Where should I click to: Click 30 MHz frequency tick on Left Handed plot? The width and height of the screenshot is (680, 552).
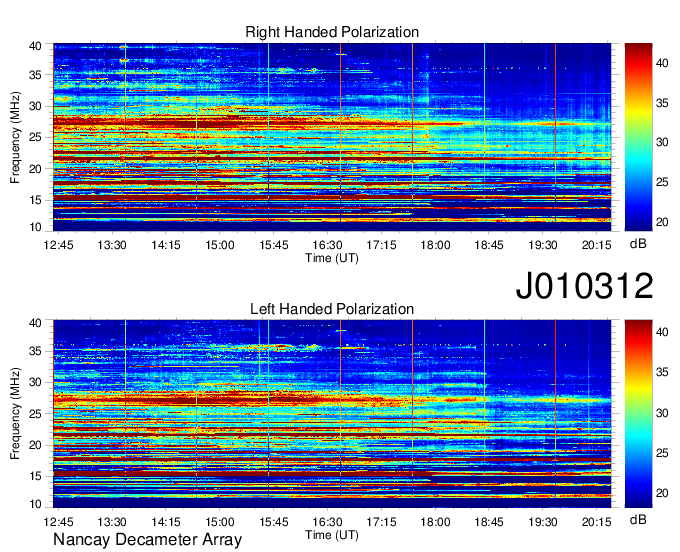[x=35, y=382]
